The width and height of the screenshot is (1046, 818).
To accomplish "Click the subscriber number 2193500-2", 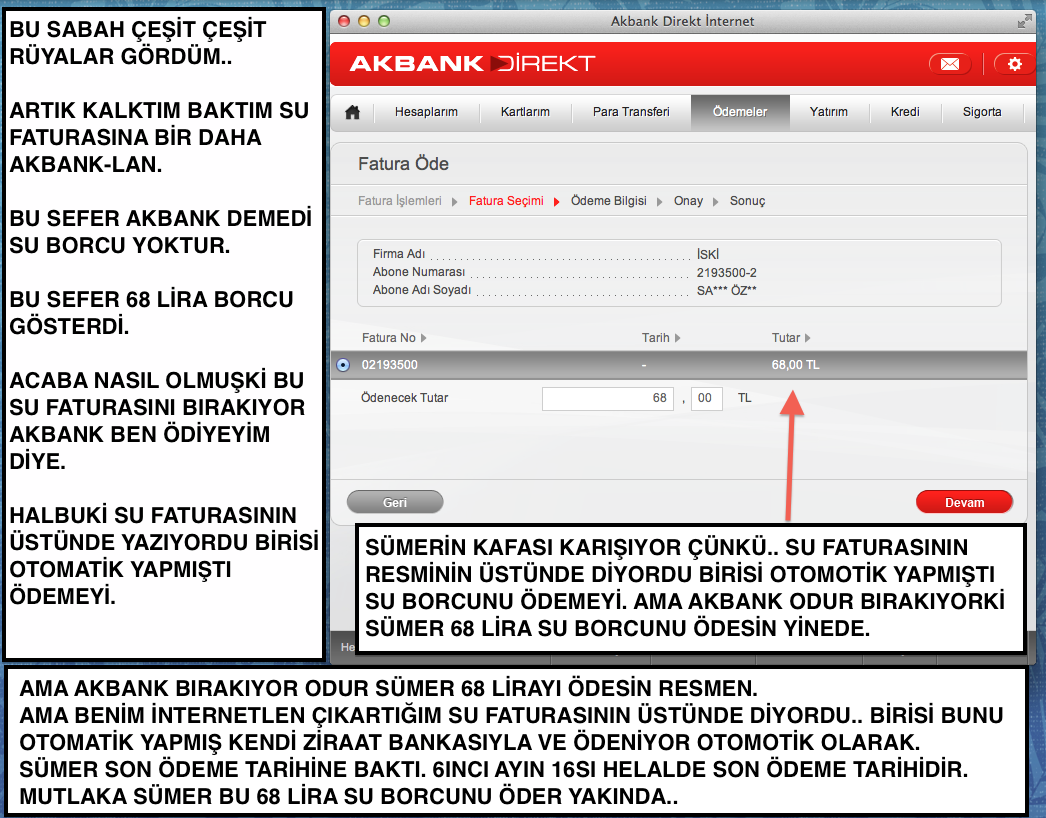I will click(x=726, y=273).
